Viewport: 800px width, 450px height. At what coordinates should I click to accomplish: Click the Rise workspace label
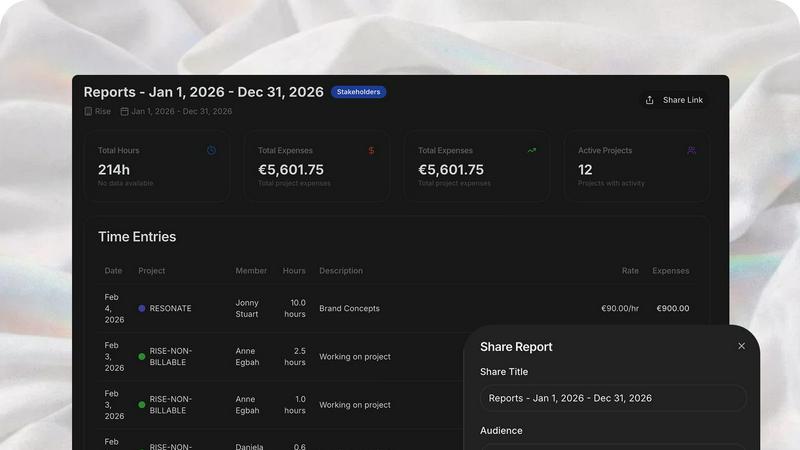click(x=103, y=111)
